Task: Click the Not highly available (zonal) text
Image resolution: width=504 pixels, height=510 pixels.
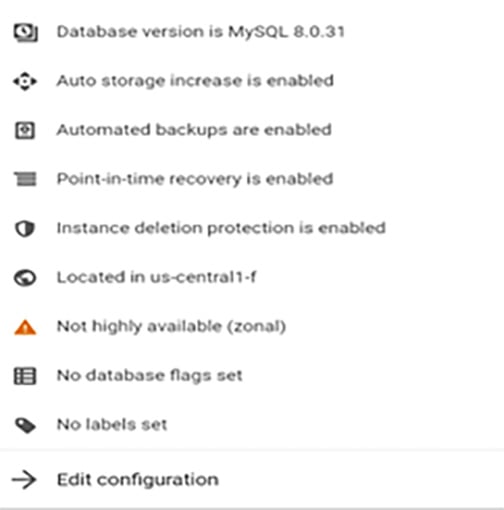Action: click(x=172, y=327)
